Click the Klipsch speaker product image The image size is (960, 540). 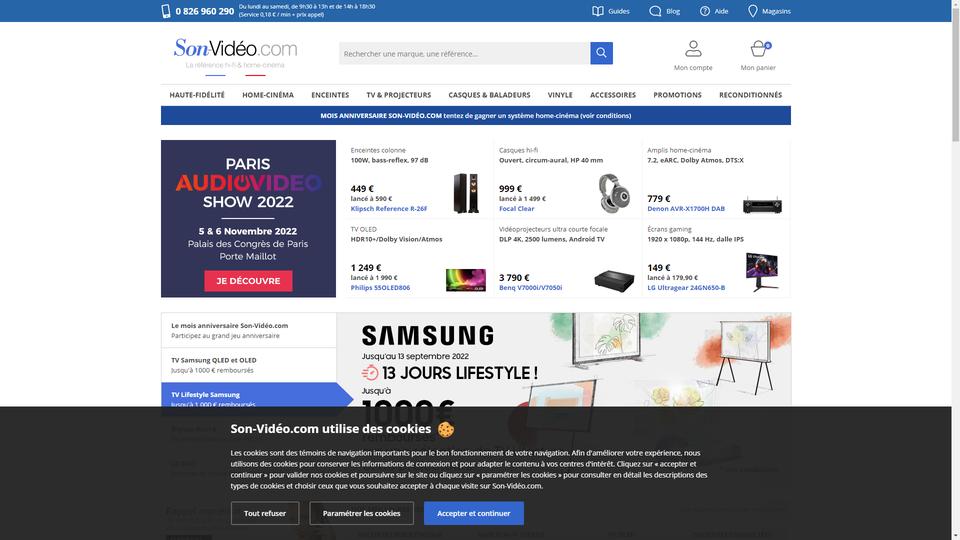click(466, 193)
